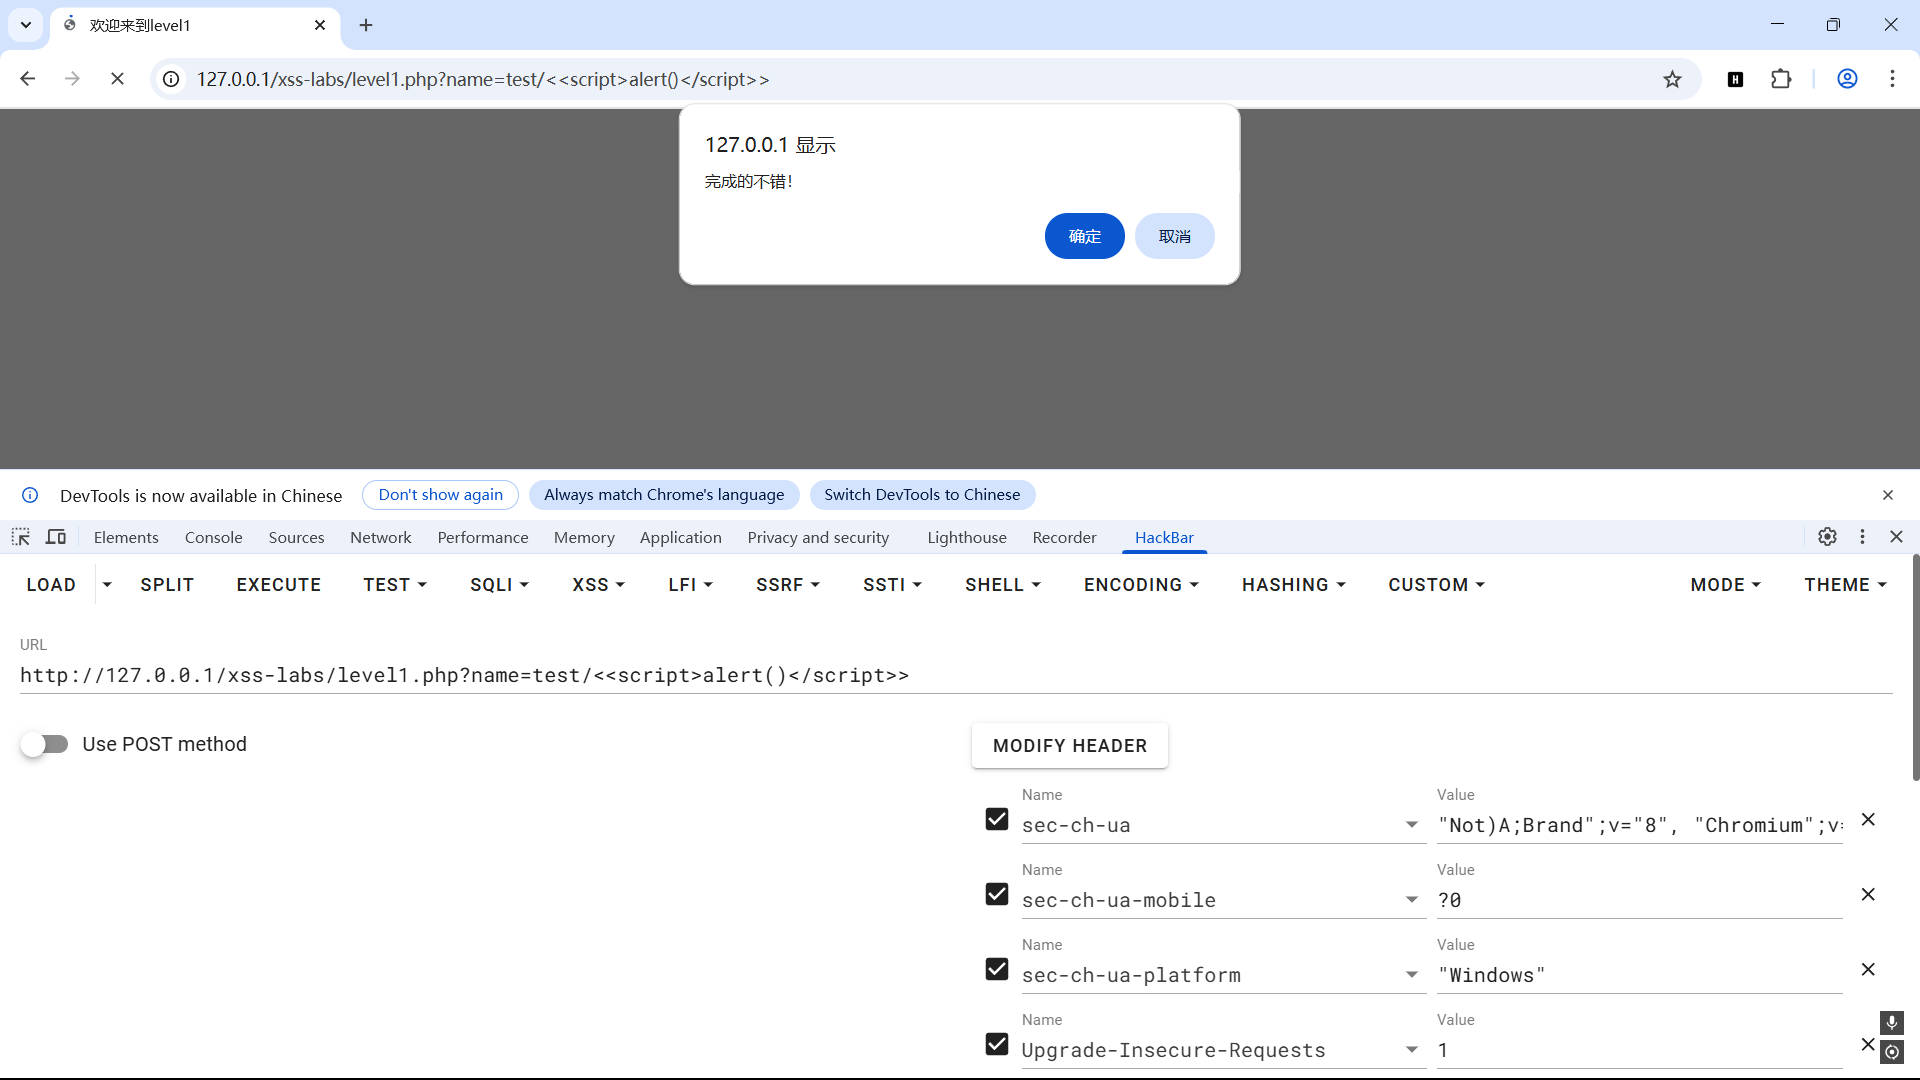Uncheck the Upgrade-Insecure-Requests header checkbox
The image size is (1920, 1080).
[x=997, y=1044]
